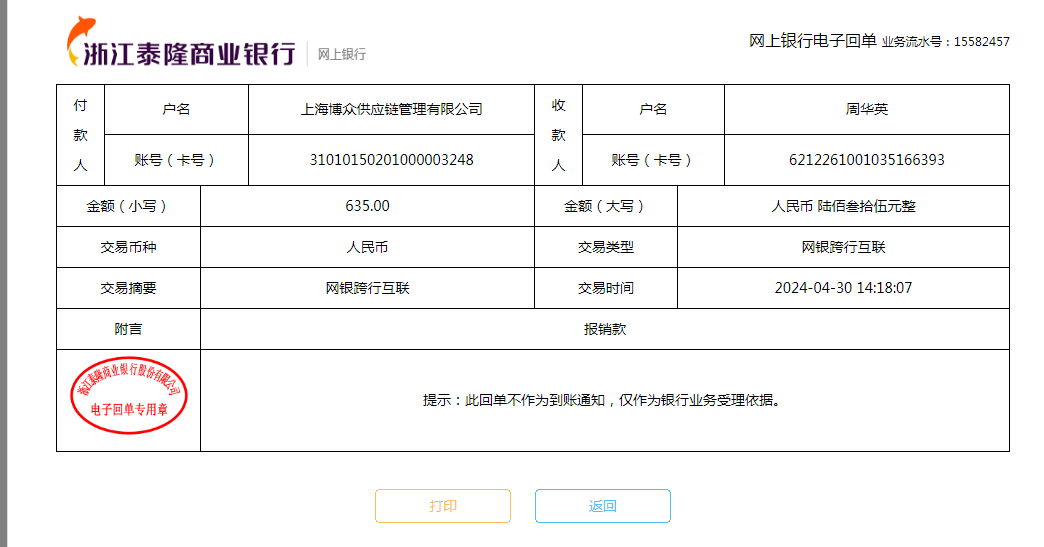Click the Zhejiang Tailong Bank fish logo
The width and height of the screenshot is (1044, 547).
tap(77, 41)
